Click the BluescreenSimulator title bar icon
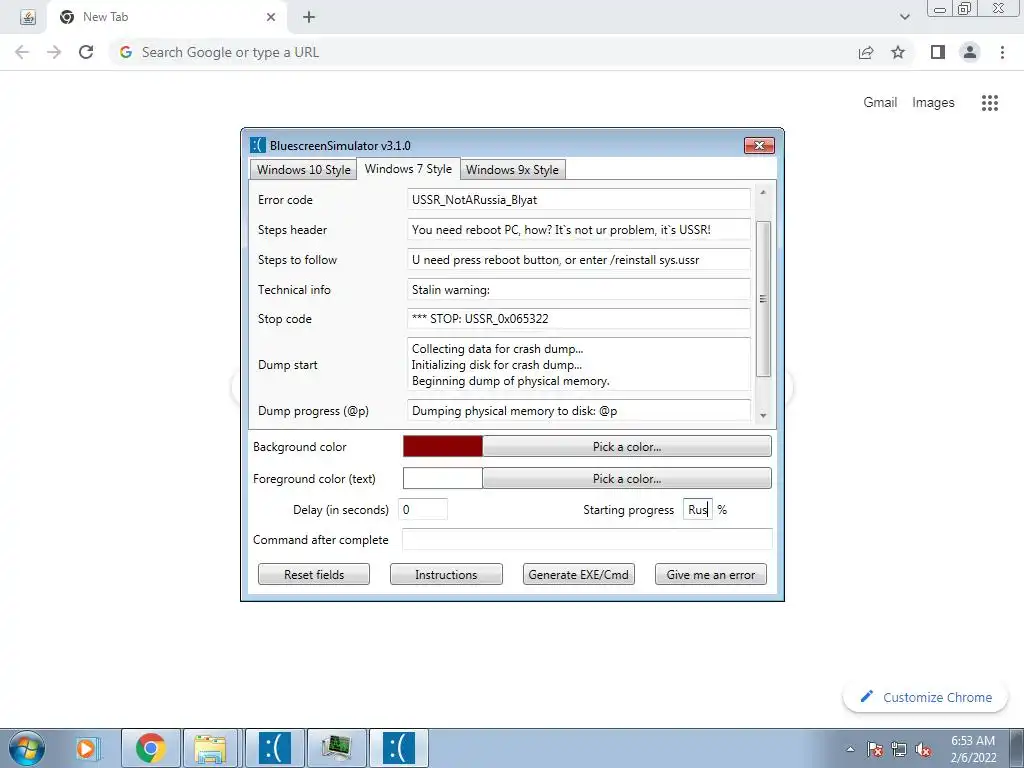The height and width of the screenshot is (768, 1024). tap(258, 145)
